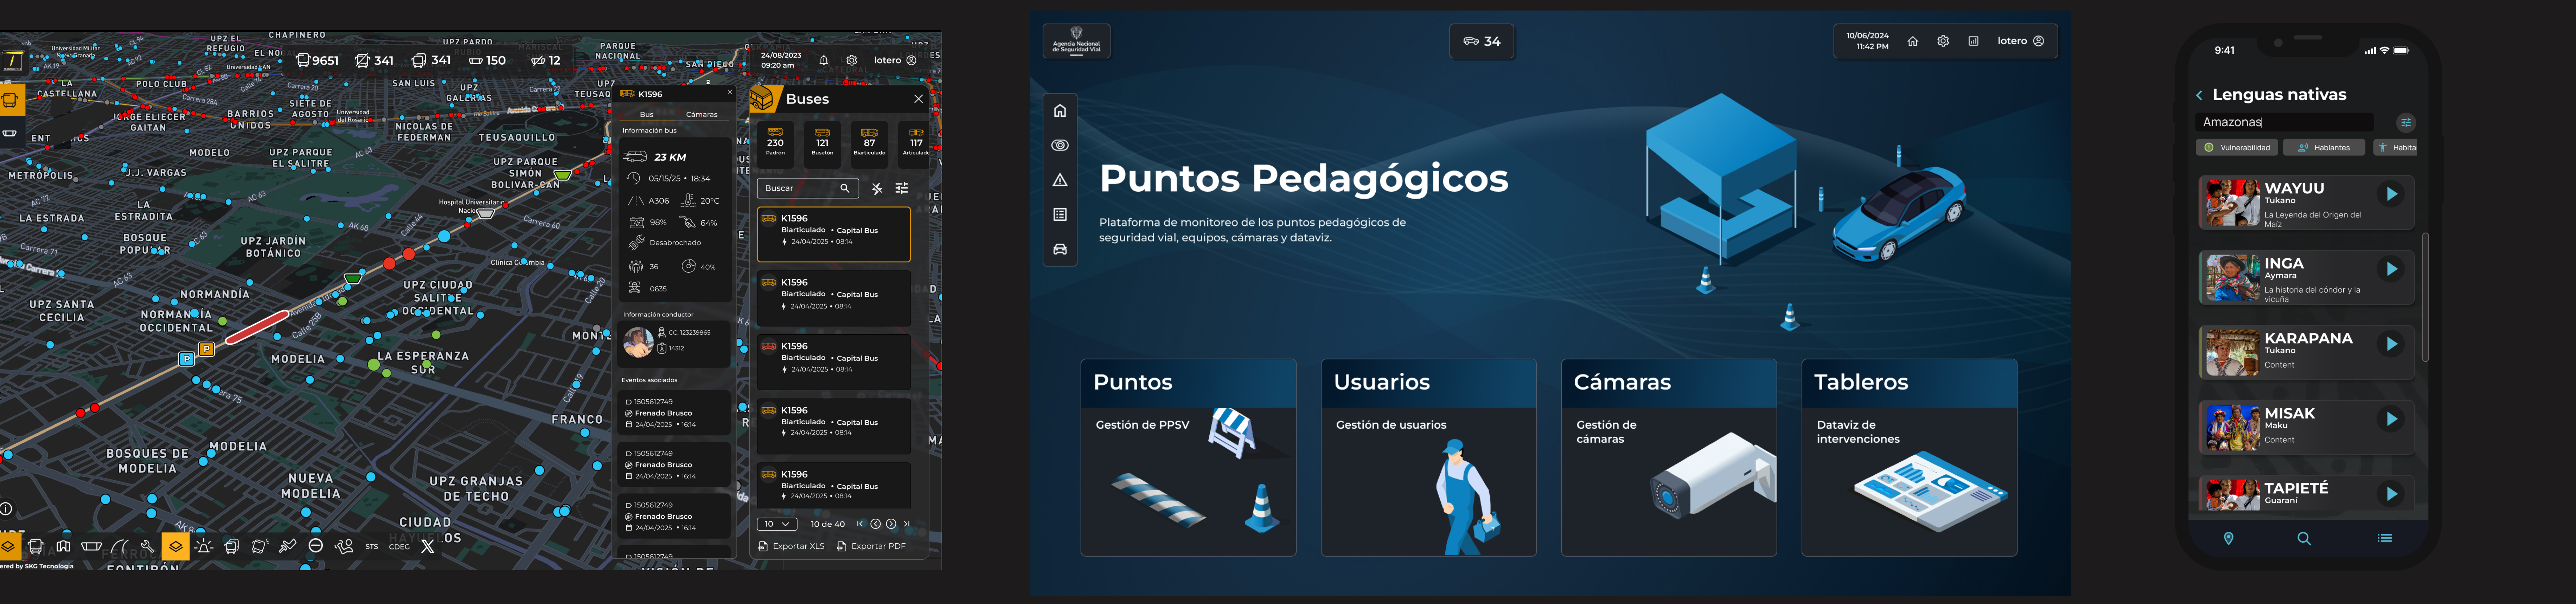
Task: Play the KARAPANA language entry
Action: click(2391, 344)
